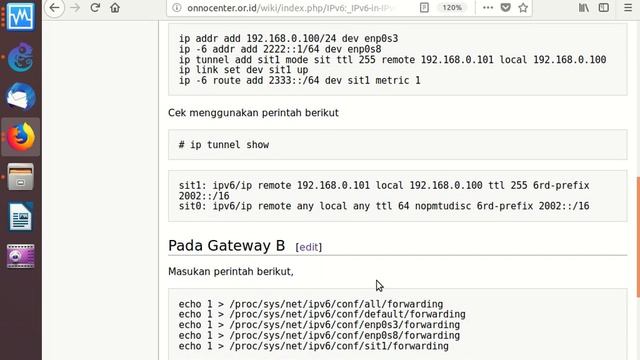Click the conf/enp0s8/forwarding echo line

[x=319, y=336]
